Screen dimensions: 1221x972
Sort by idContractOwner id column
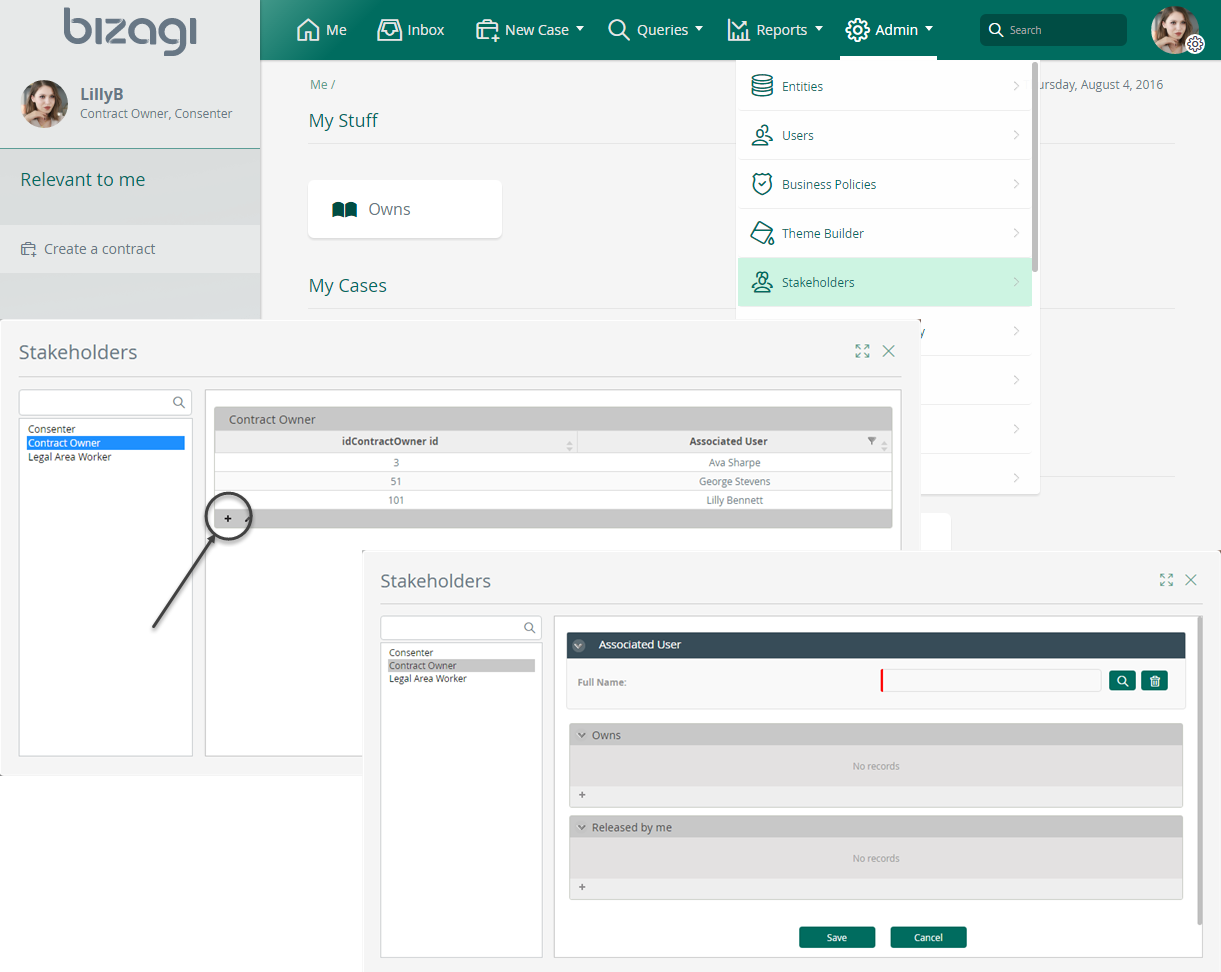pos(396,441)
